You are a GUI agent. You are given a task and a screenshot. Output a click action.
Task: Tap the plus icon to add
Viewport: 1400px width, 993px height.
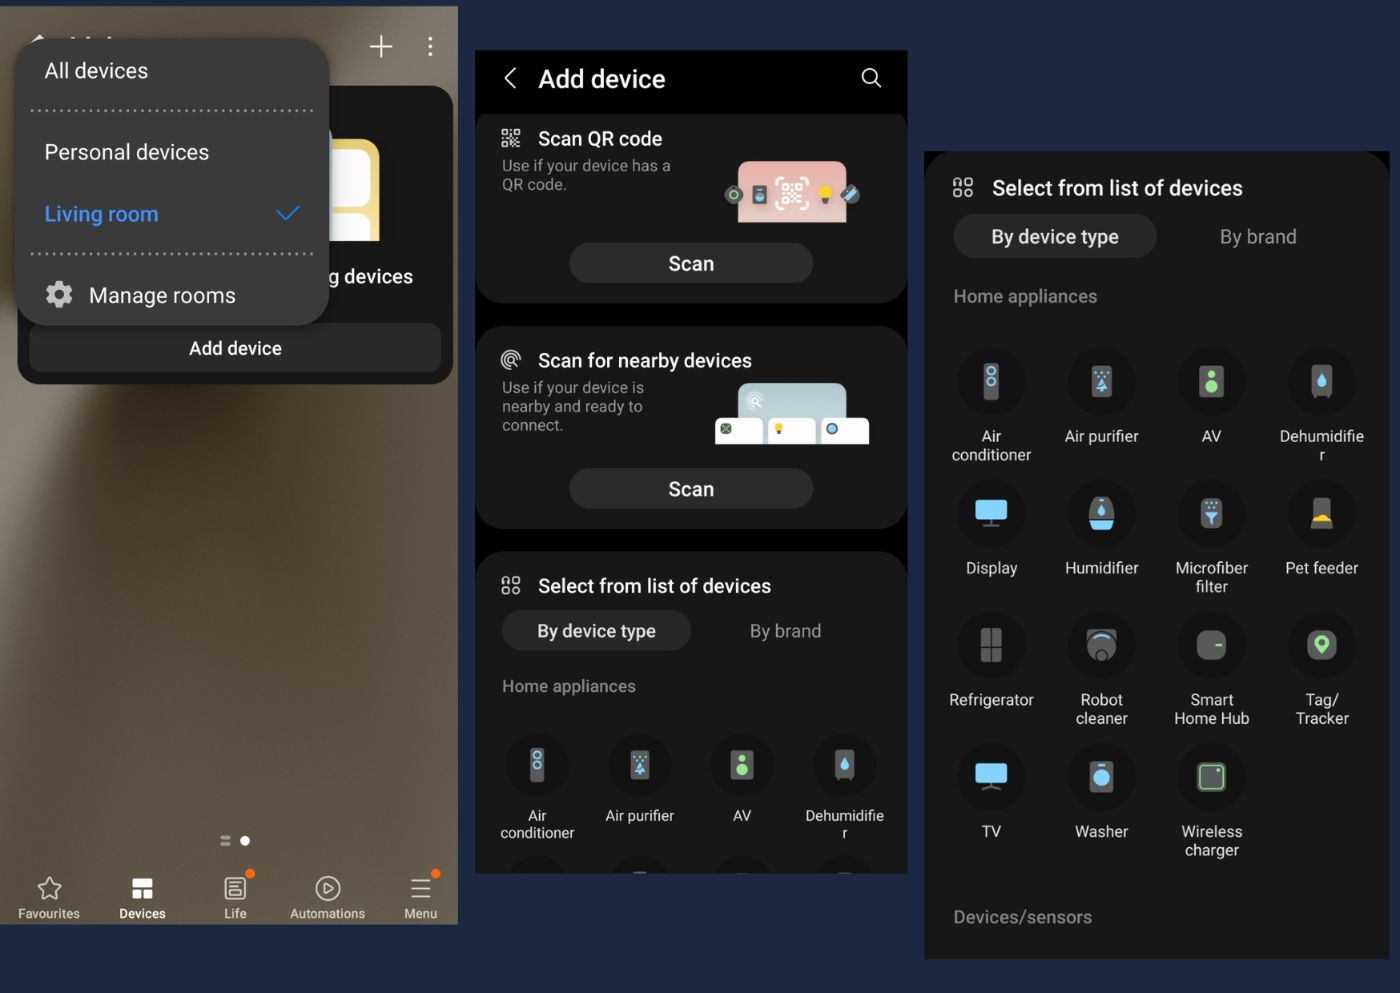coord(381,46)
